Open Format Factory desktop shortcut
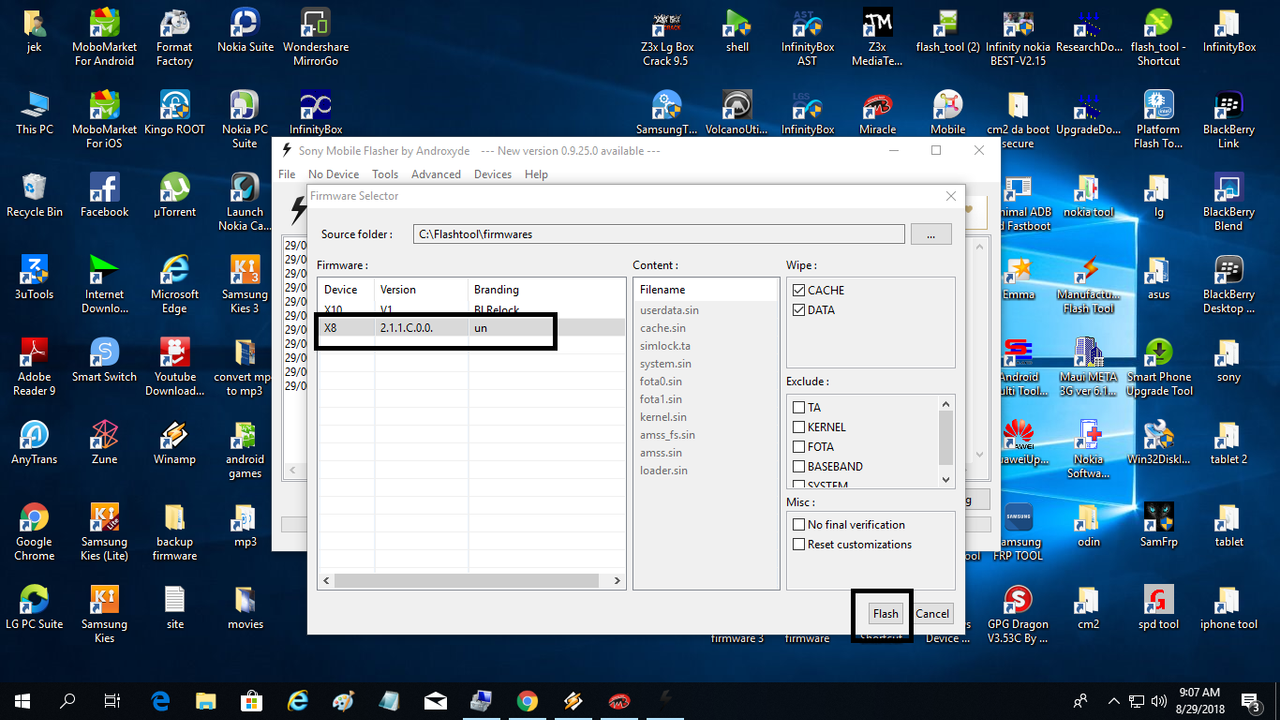 [x=174, y=38]
